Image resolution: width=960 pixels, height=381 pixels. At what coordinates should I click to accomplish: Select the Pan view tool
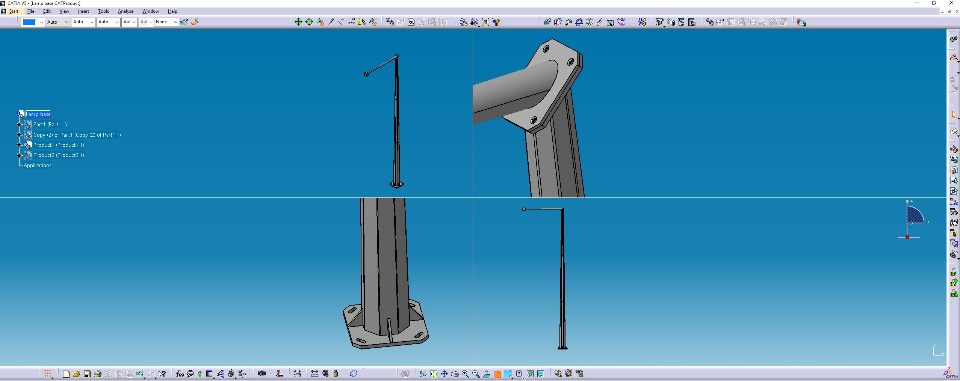point(444,374)
